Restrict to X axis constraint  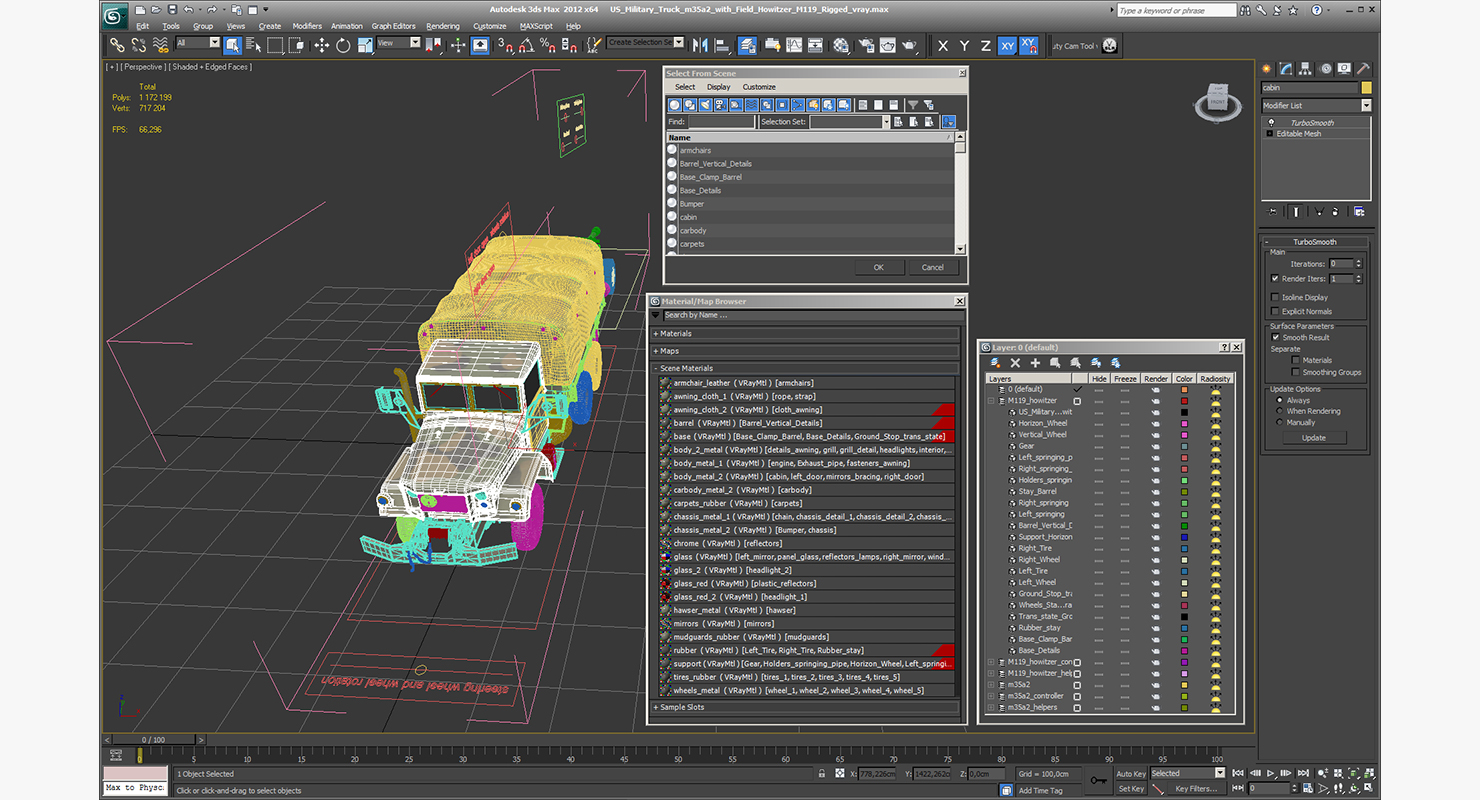click(x=942, y=45)
